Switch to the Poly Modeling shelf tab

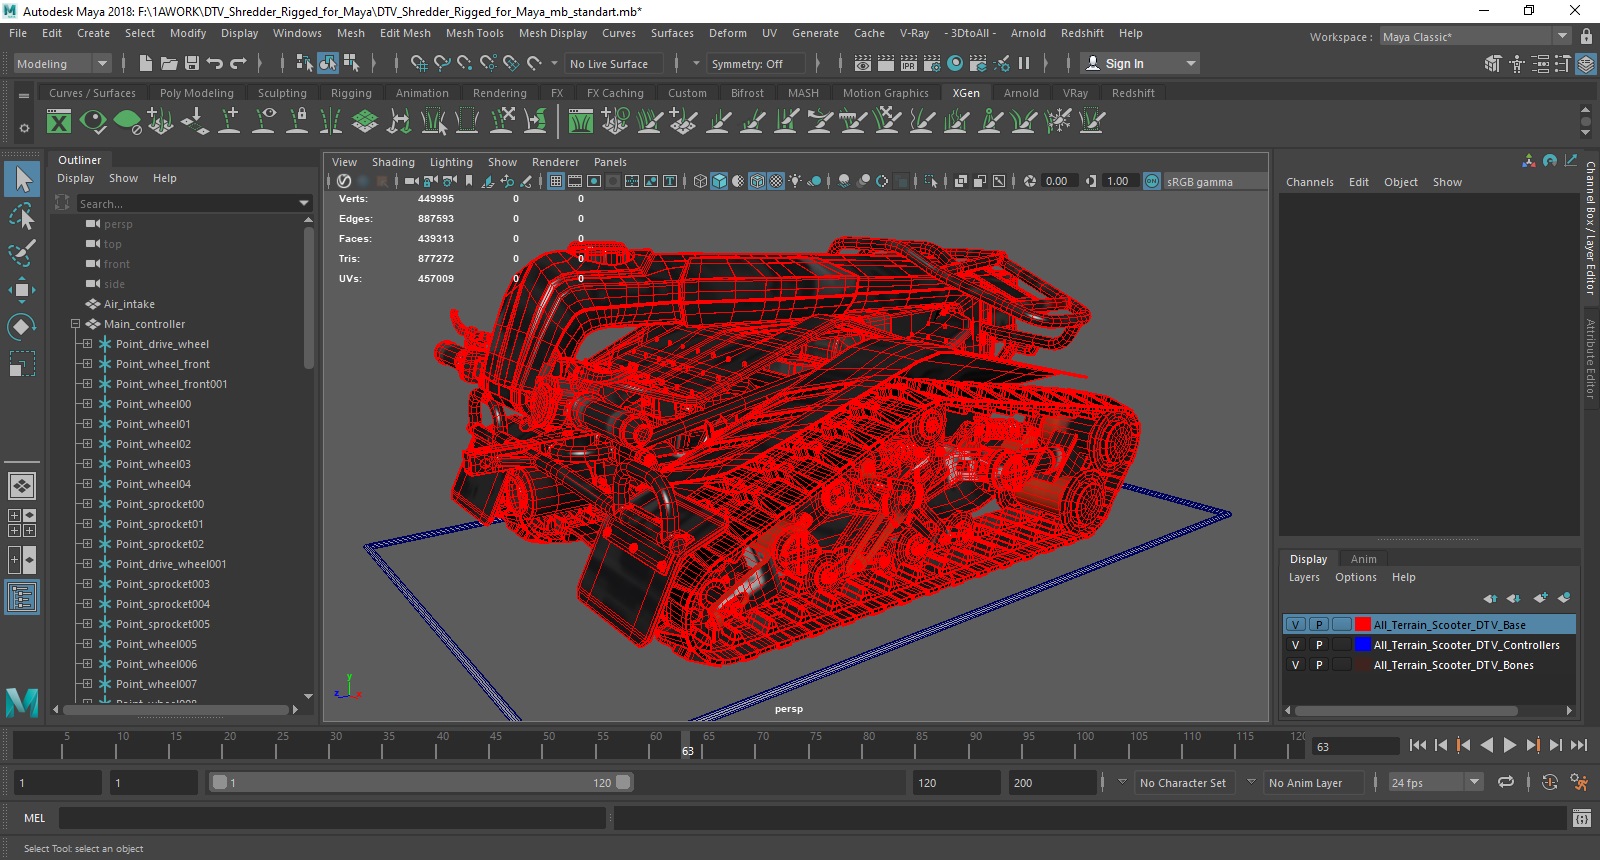[x=197, y=93]
